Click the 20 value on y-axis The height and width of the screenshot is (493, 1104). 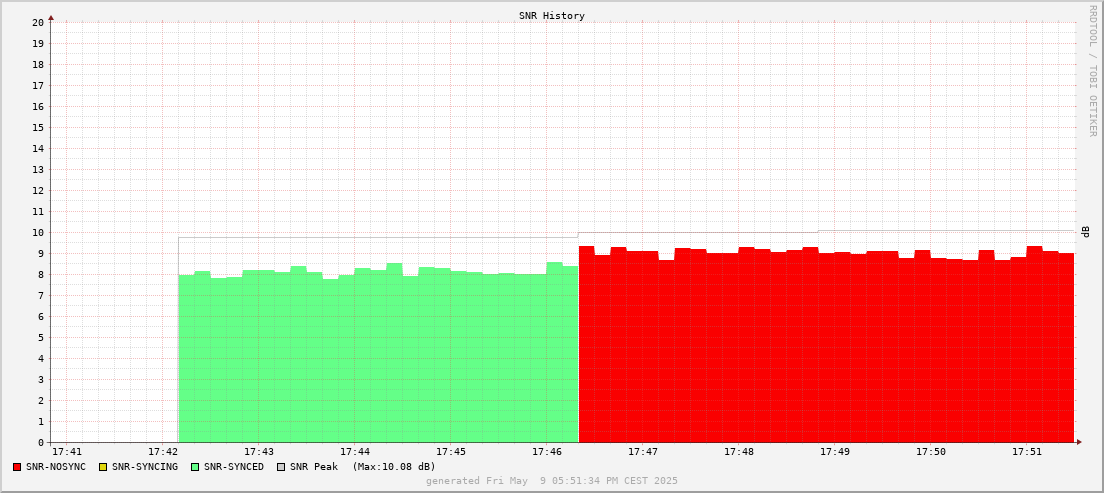click(x=38, y=23)
